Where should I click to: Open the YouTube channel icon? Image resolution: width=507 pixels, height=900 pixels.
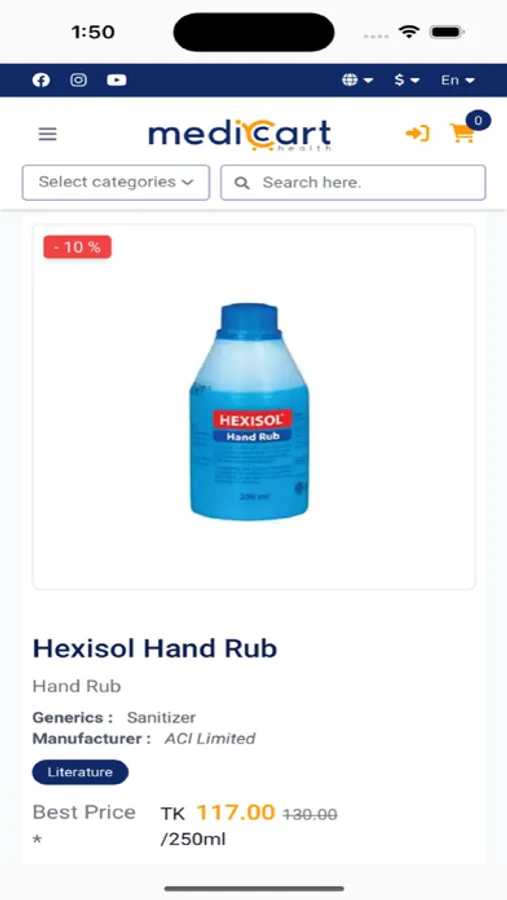(117, 80)
